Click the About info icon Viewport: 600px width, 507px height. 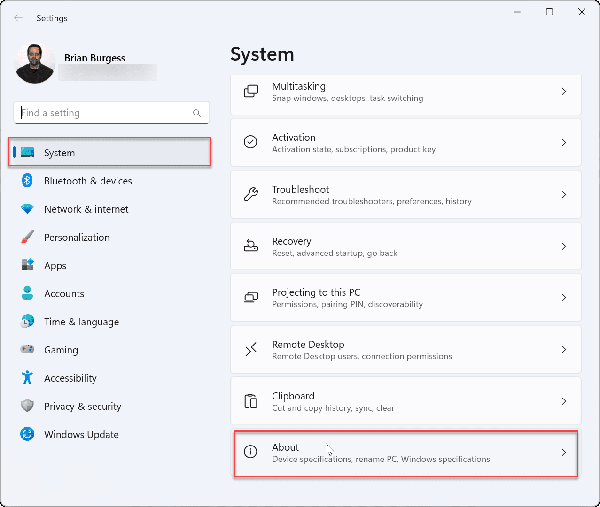[251, 452]
